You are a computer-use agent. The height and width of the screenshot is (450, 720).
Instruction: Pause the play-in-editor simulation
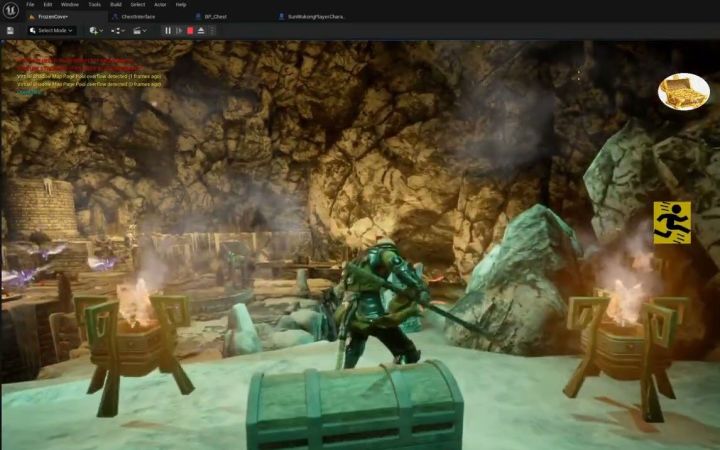(168, 31)
